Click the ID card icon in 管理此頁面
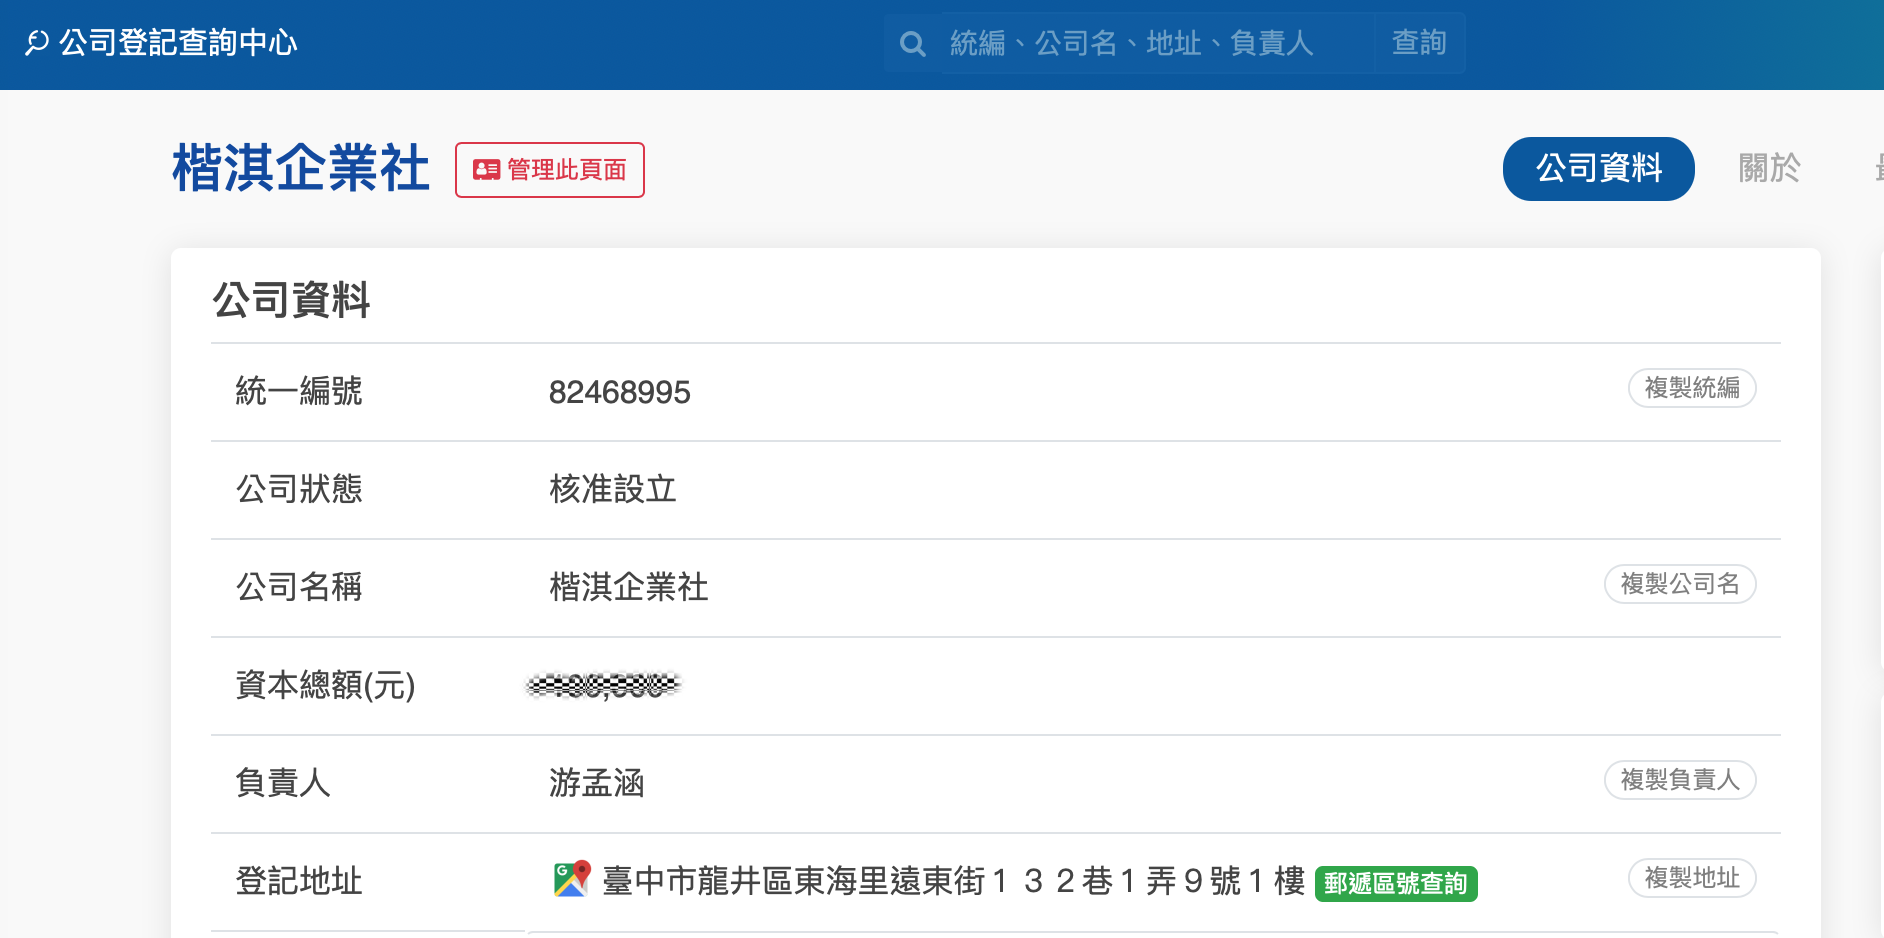 486,170
